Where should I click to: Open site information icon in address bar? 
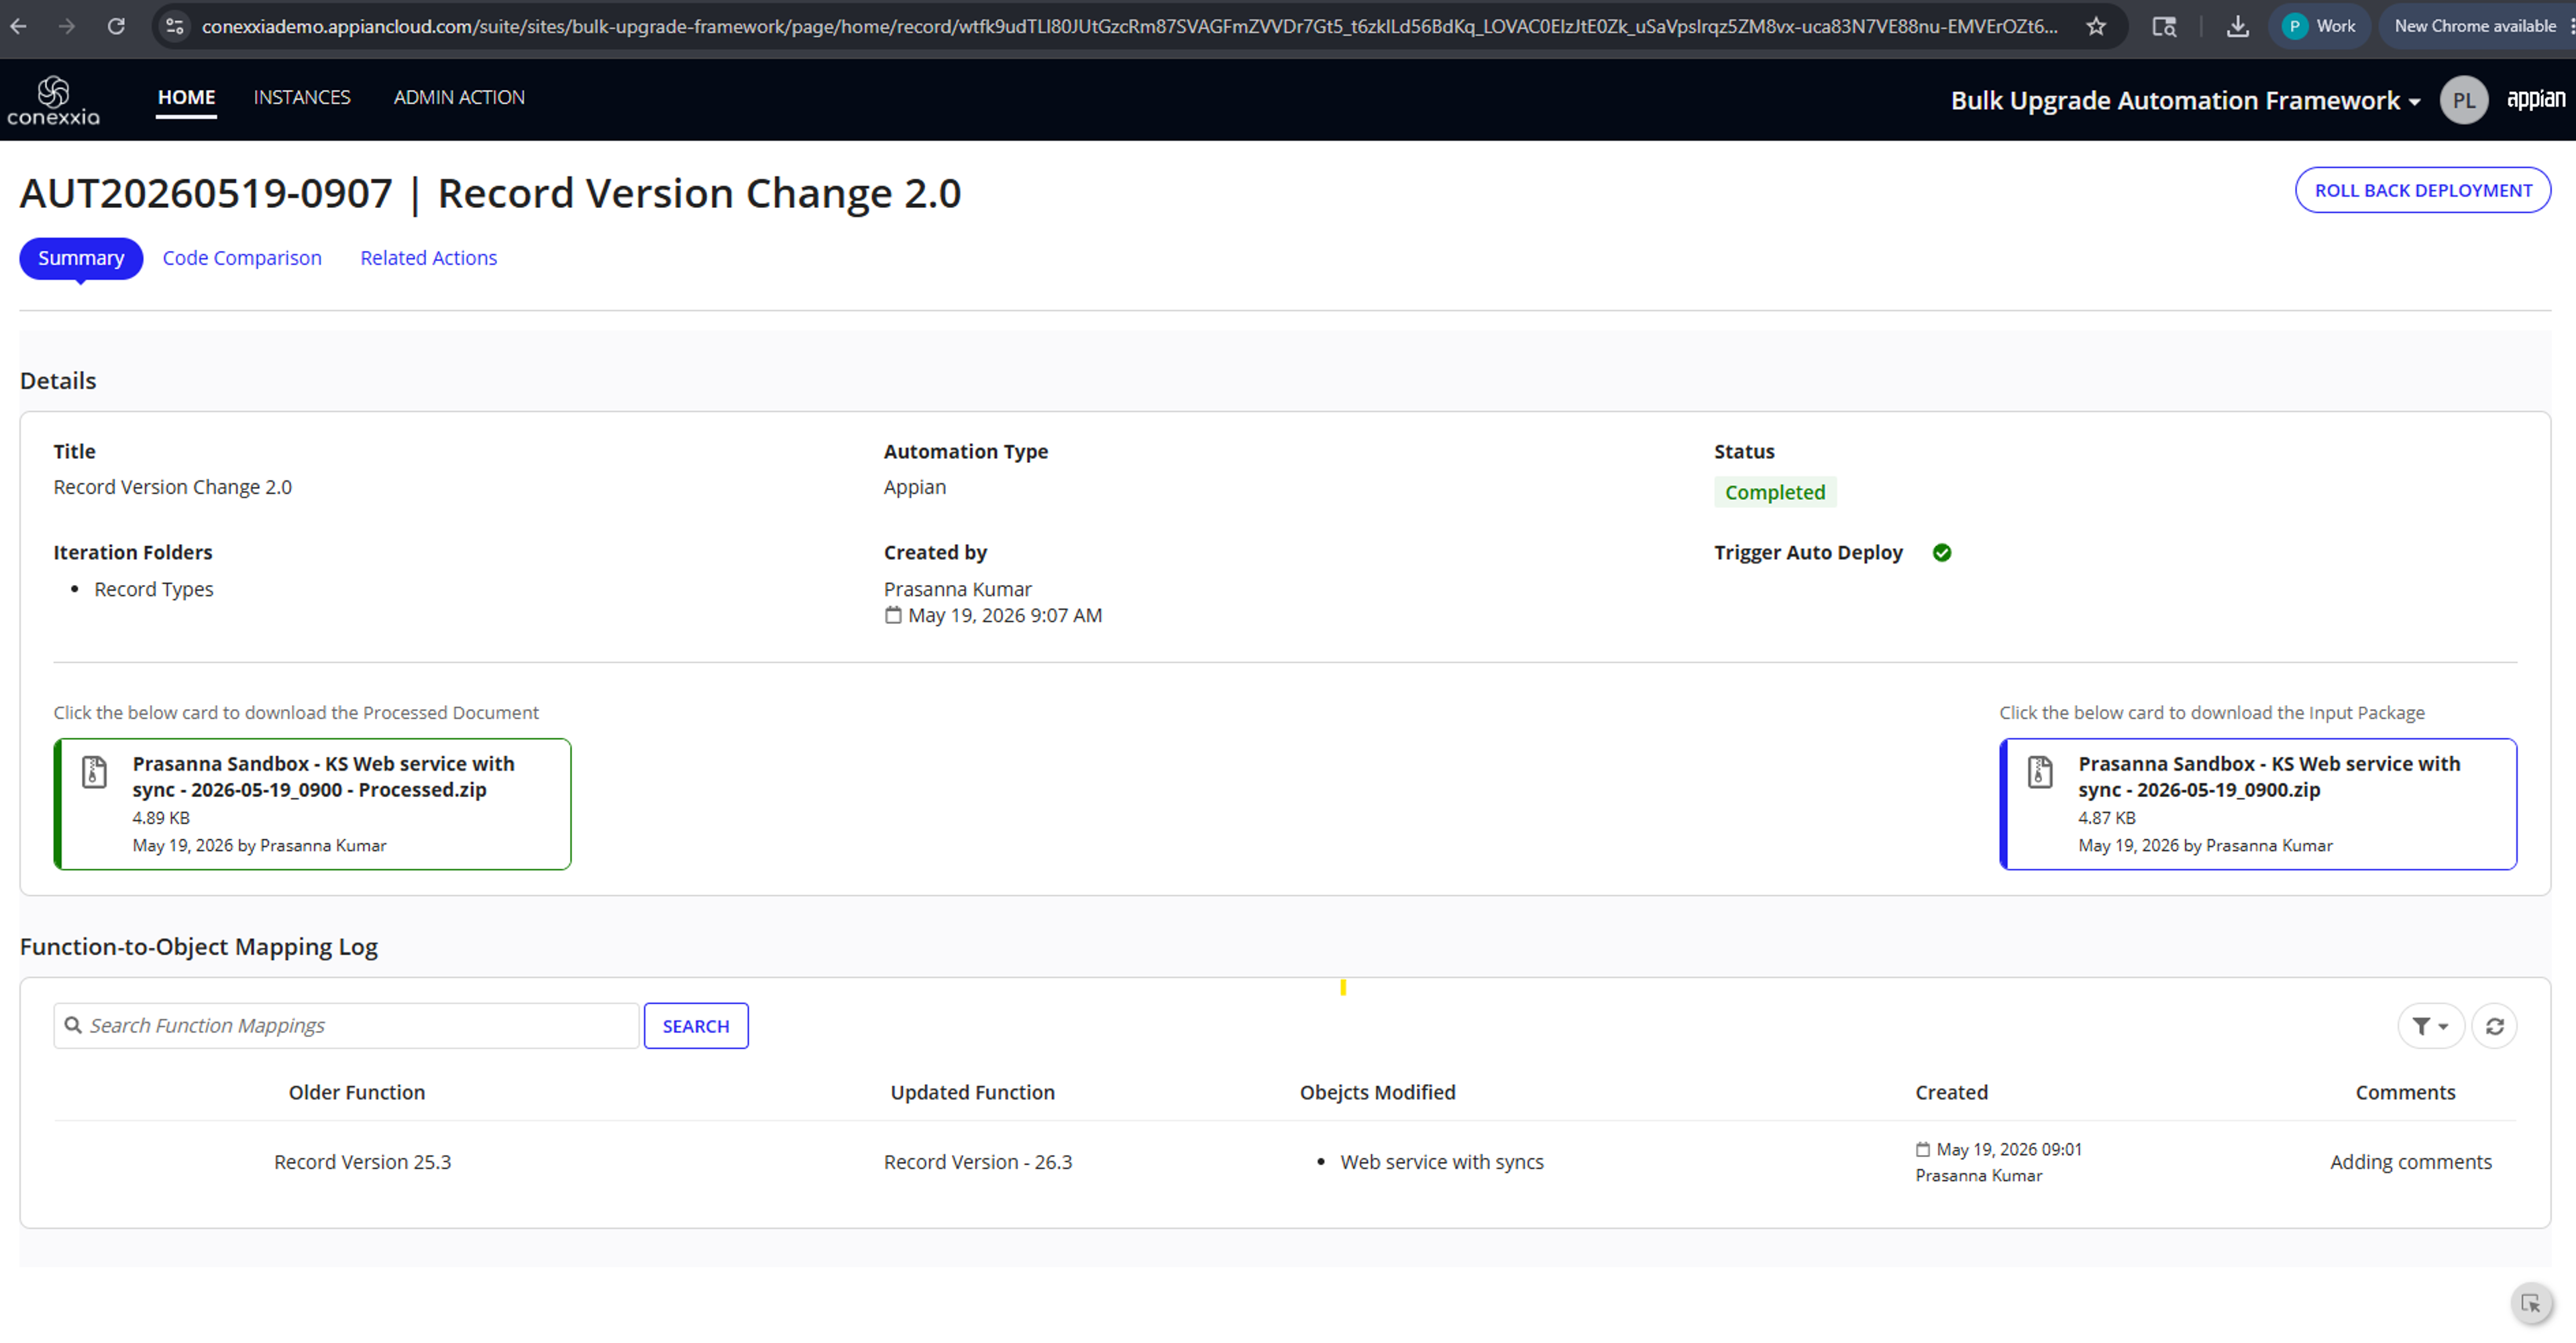coord(175,26)
